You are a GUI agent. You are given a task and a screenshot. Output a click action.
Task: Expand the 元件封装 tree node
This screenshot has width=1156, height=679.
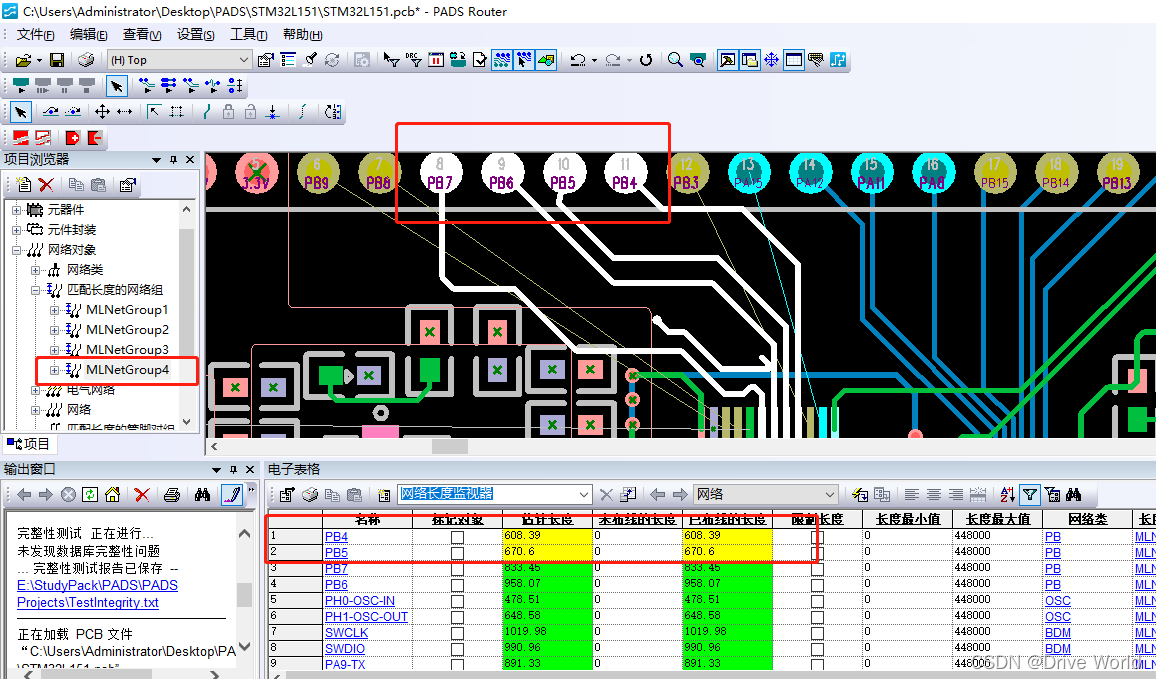point(16,230)
